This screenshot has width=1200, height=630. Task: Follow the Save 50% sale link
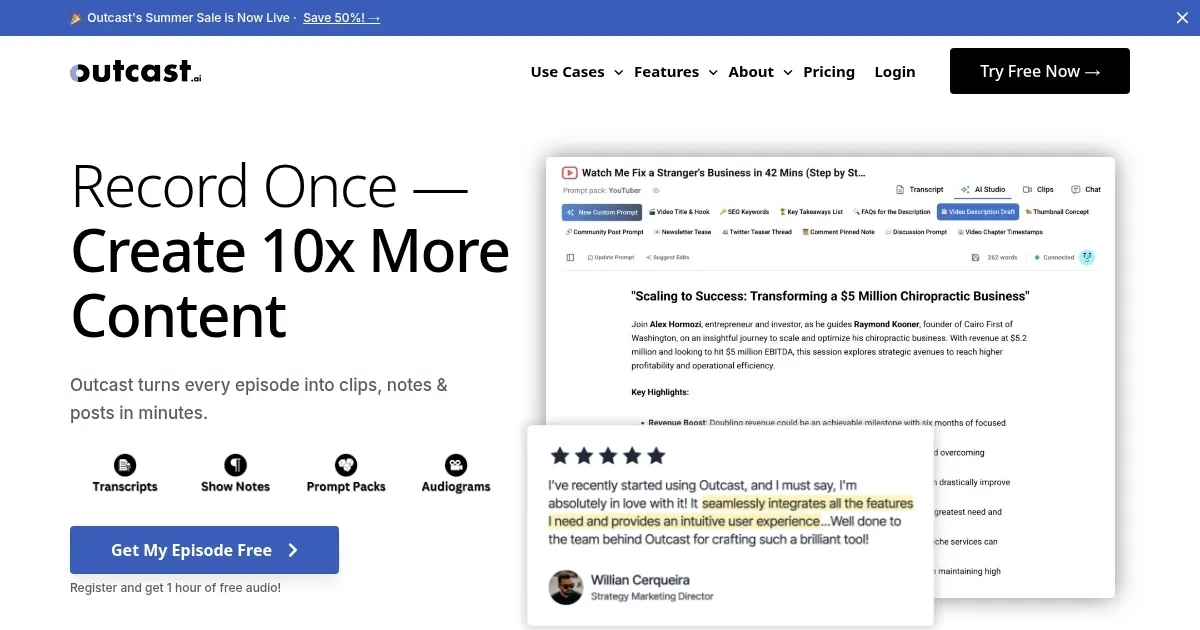tap(341, 18)
